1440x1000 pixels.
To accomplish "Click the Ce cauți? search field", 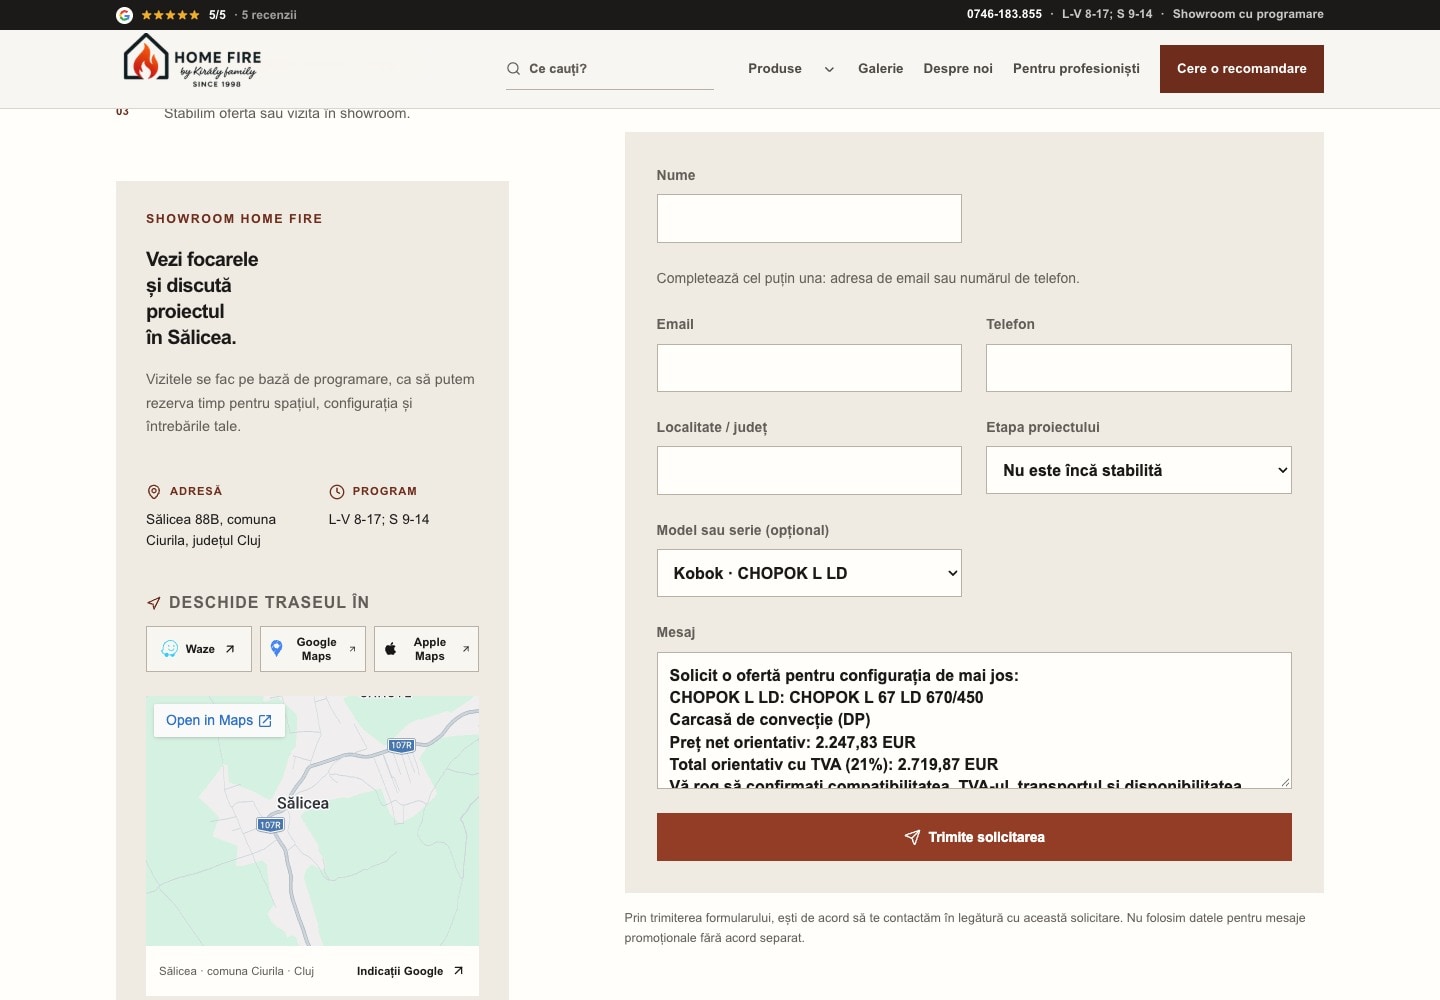I will 610,69.
